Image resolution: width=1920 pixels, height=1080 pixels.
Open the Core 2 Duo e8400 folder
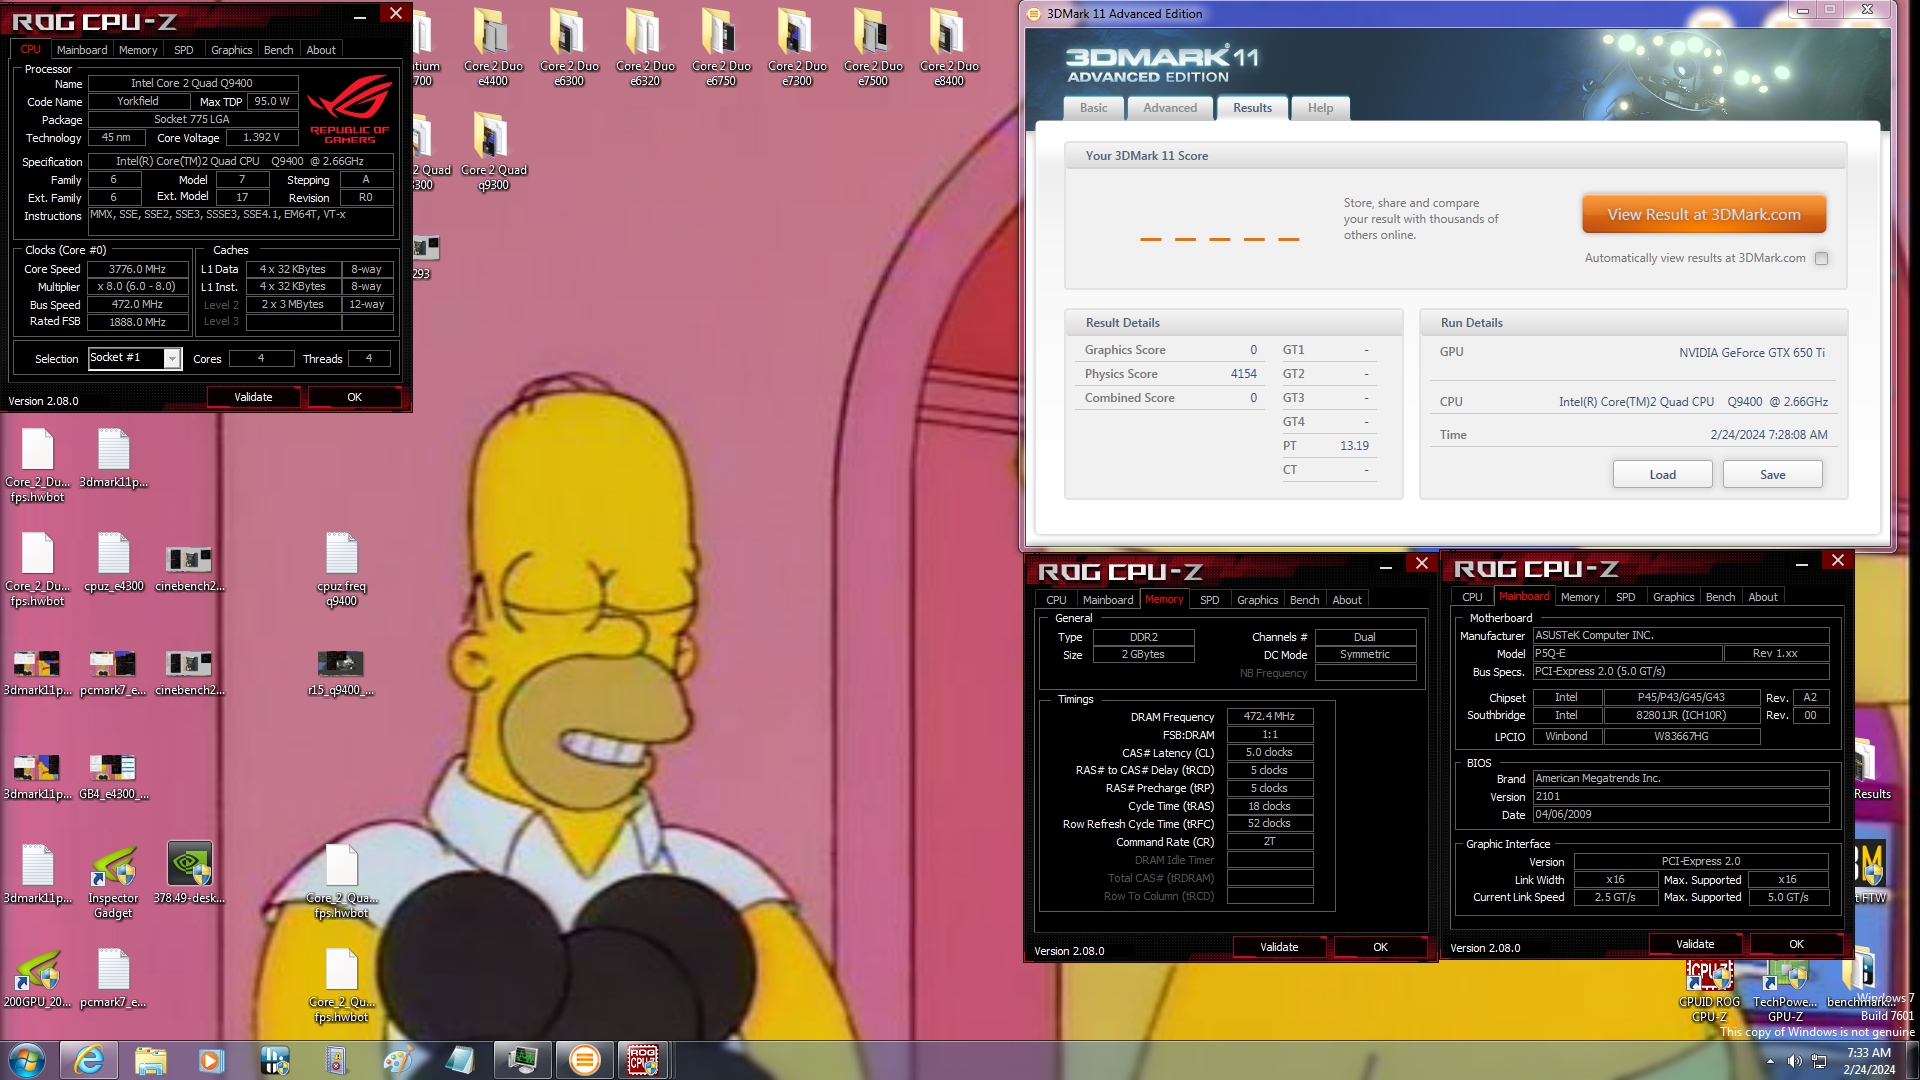(x=949, y=47)
